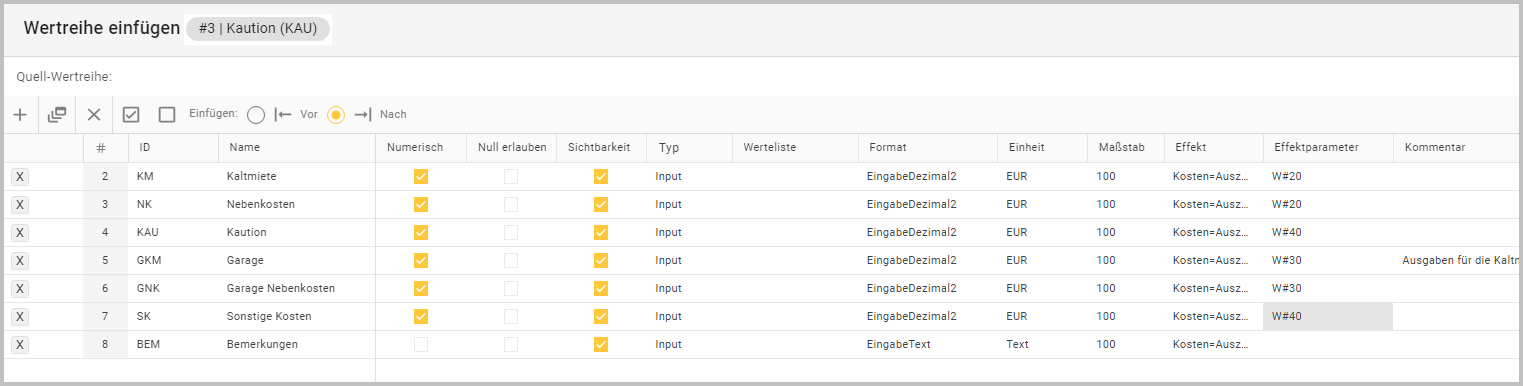
Task: Click the #3 | Kaution (KAU) chip
Action: click(x=258, y=29)
